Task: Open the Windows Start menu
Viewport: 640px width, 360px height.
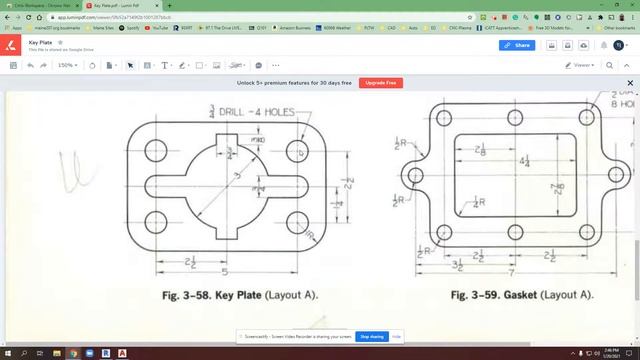Action: pyautogui.click(x=7, y=353)
